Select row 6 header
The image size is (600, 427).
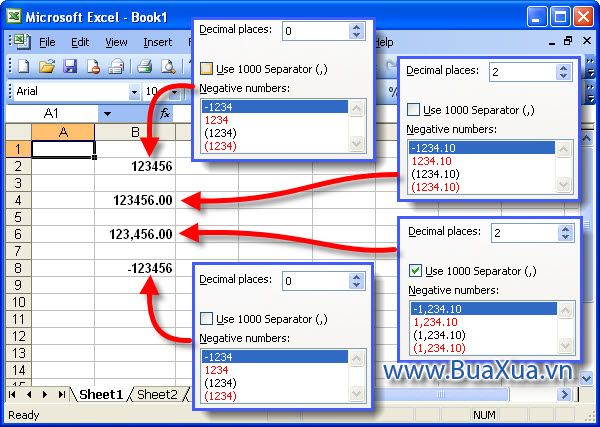click(x=18, y=234)
